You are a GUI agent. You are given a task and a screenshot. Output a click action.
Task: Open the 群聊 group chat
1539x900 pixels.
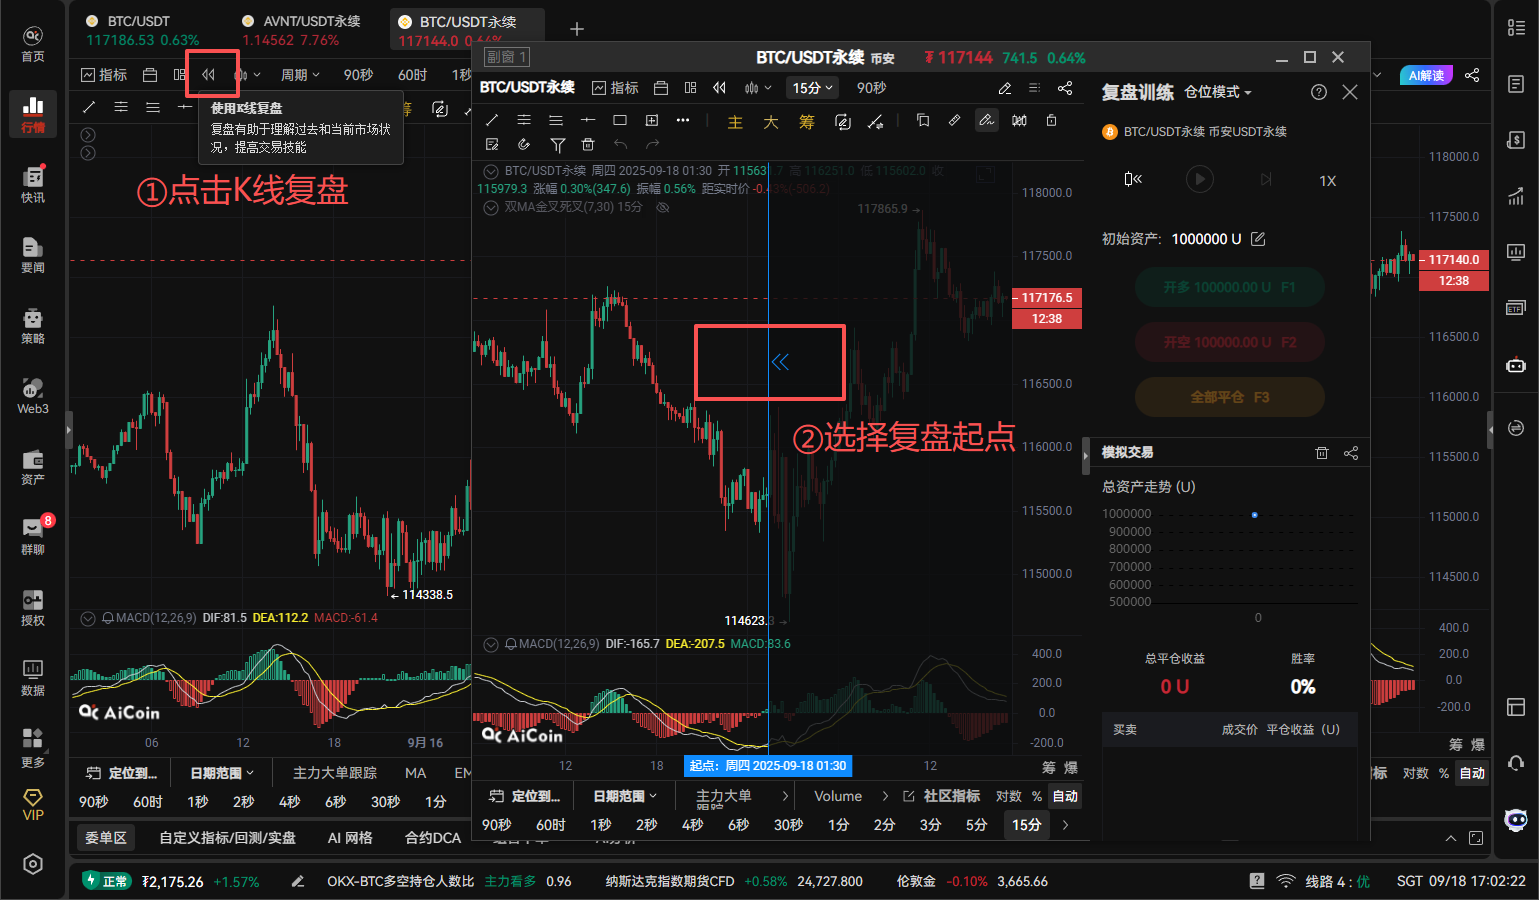pyautogui.click(x=33, y=537)
